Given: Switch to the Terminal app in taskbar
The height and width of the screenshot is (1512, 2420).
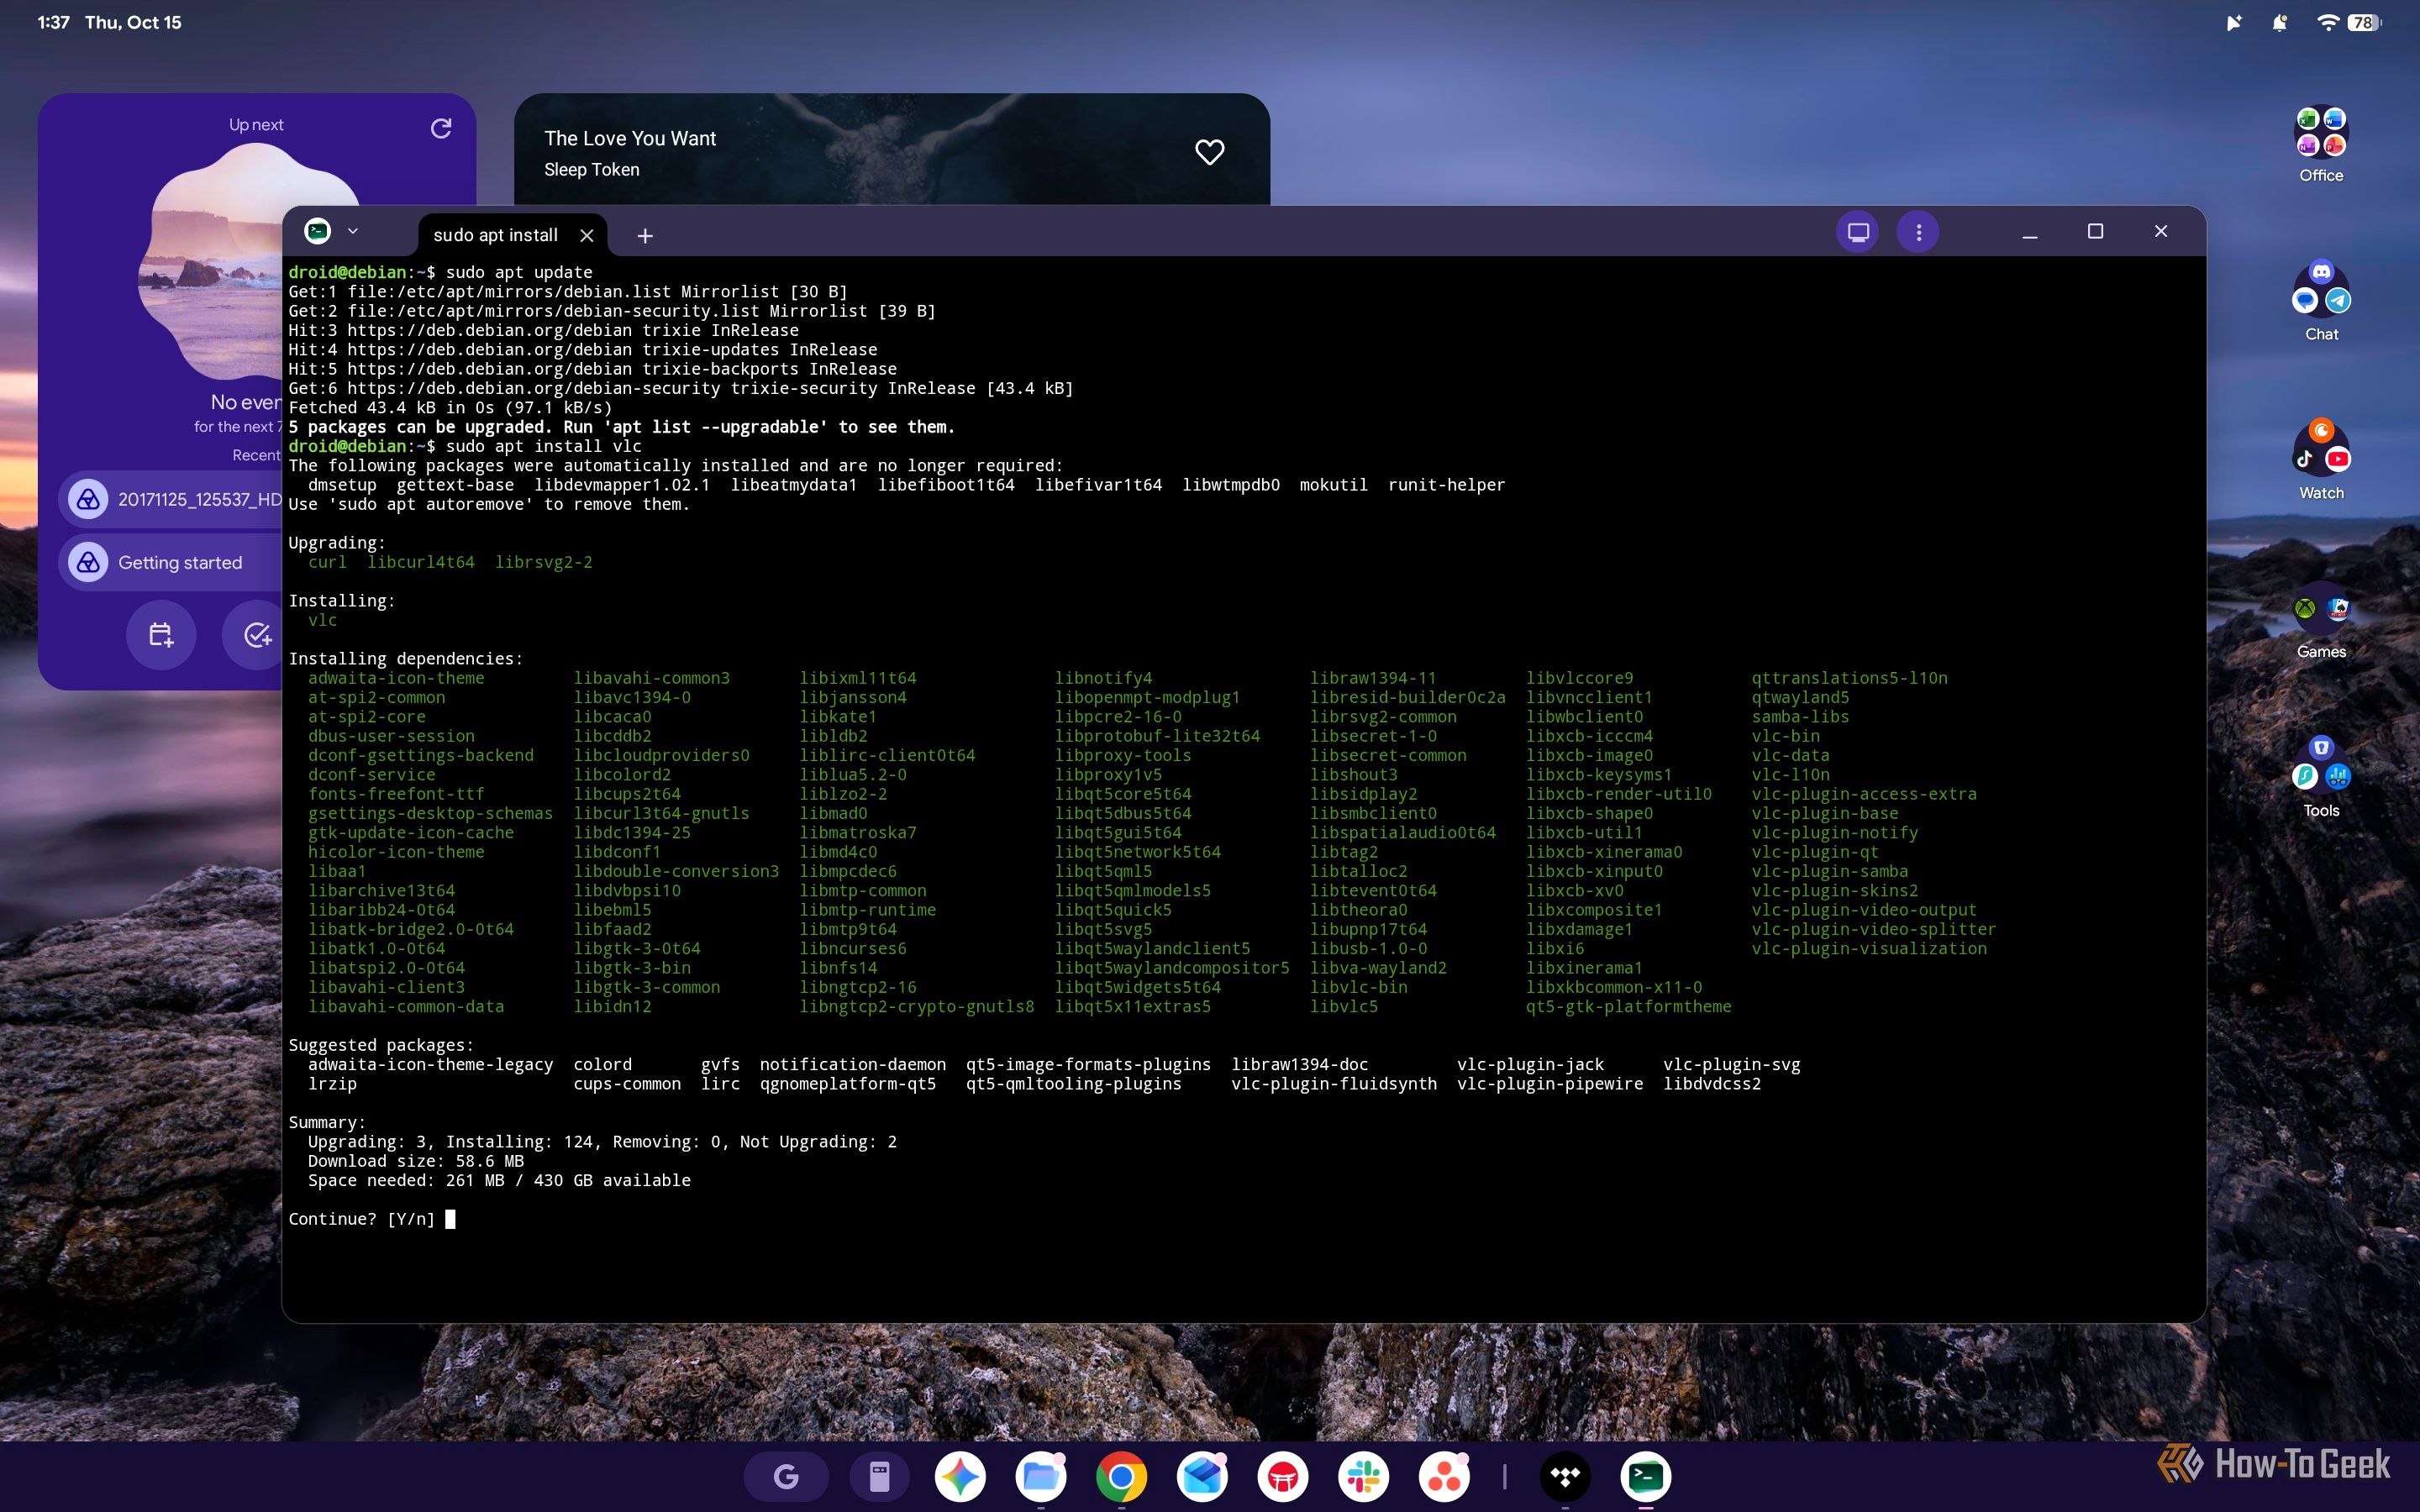Looking at the screenshot, I should coord(1646,1476).
